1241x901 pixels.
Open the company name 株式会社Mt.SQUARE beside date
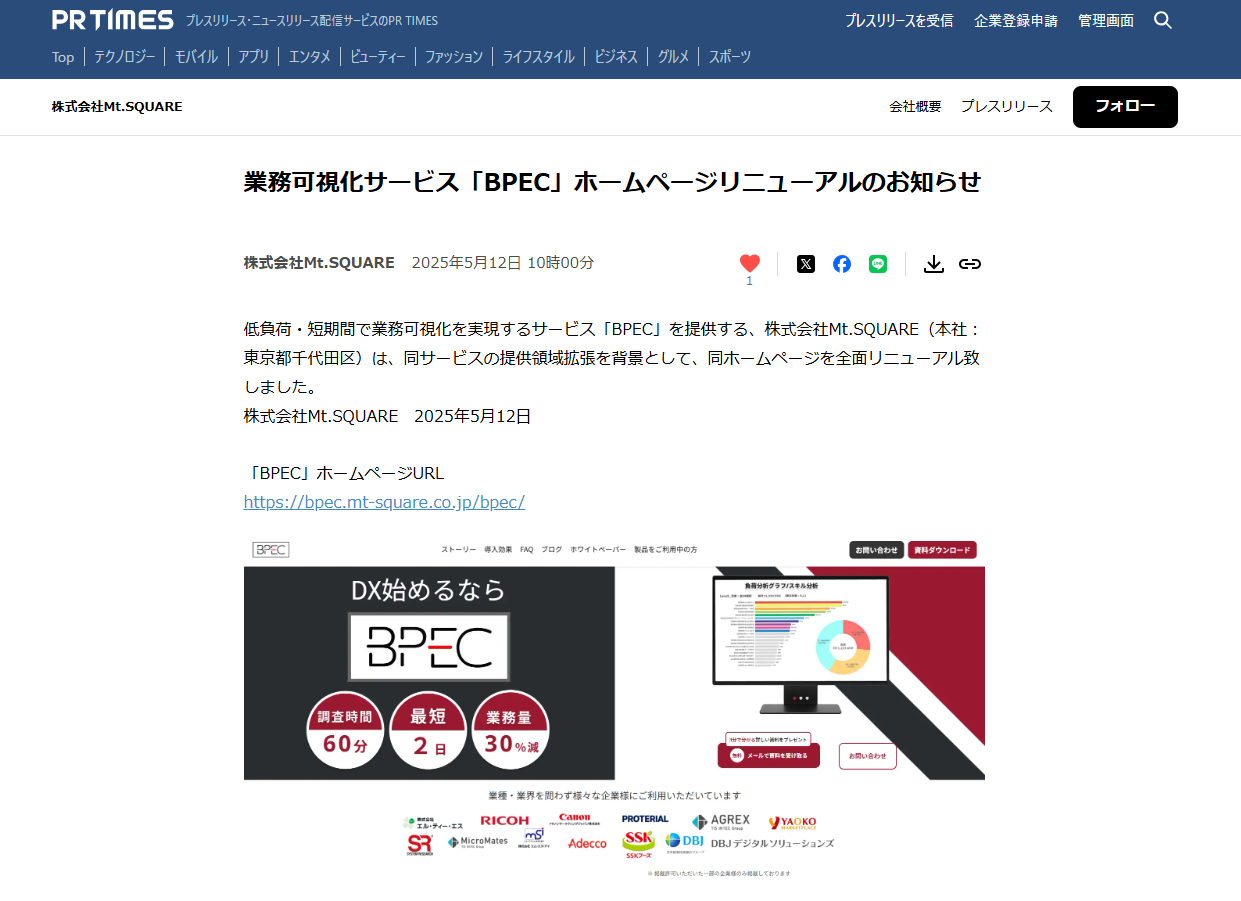[x=319, y=263]
